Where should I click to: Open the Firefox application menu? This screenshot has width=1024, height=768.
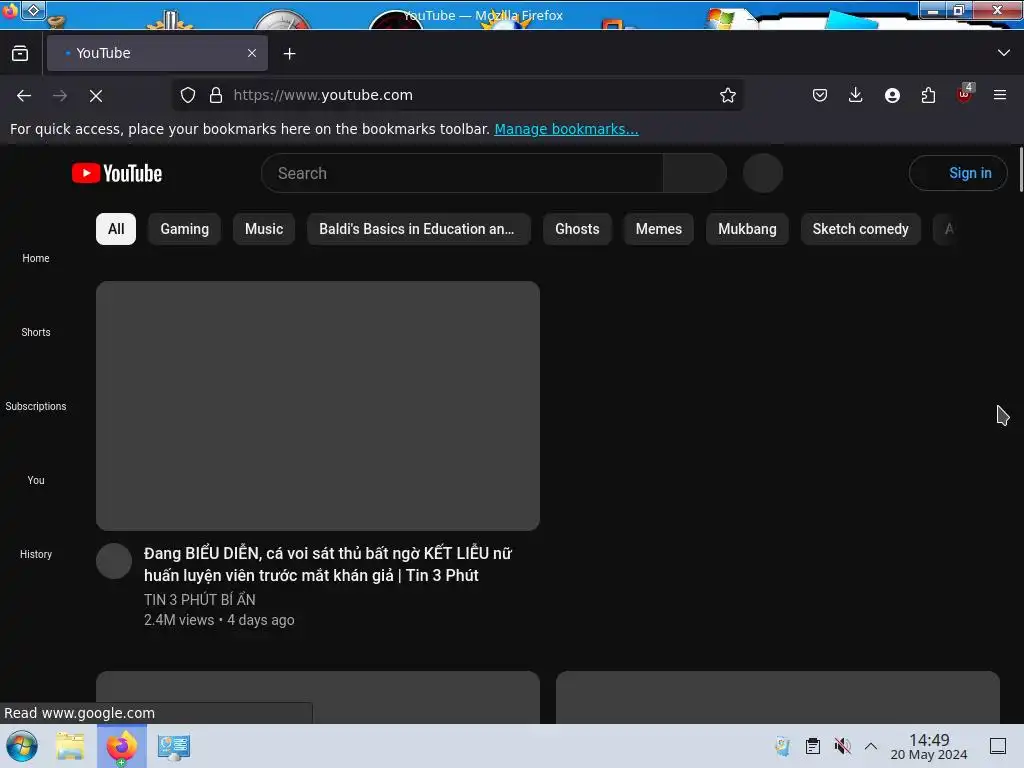click(x=1000, y=95)
